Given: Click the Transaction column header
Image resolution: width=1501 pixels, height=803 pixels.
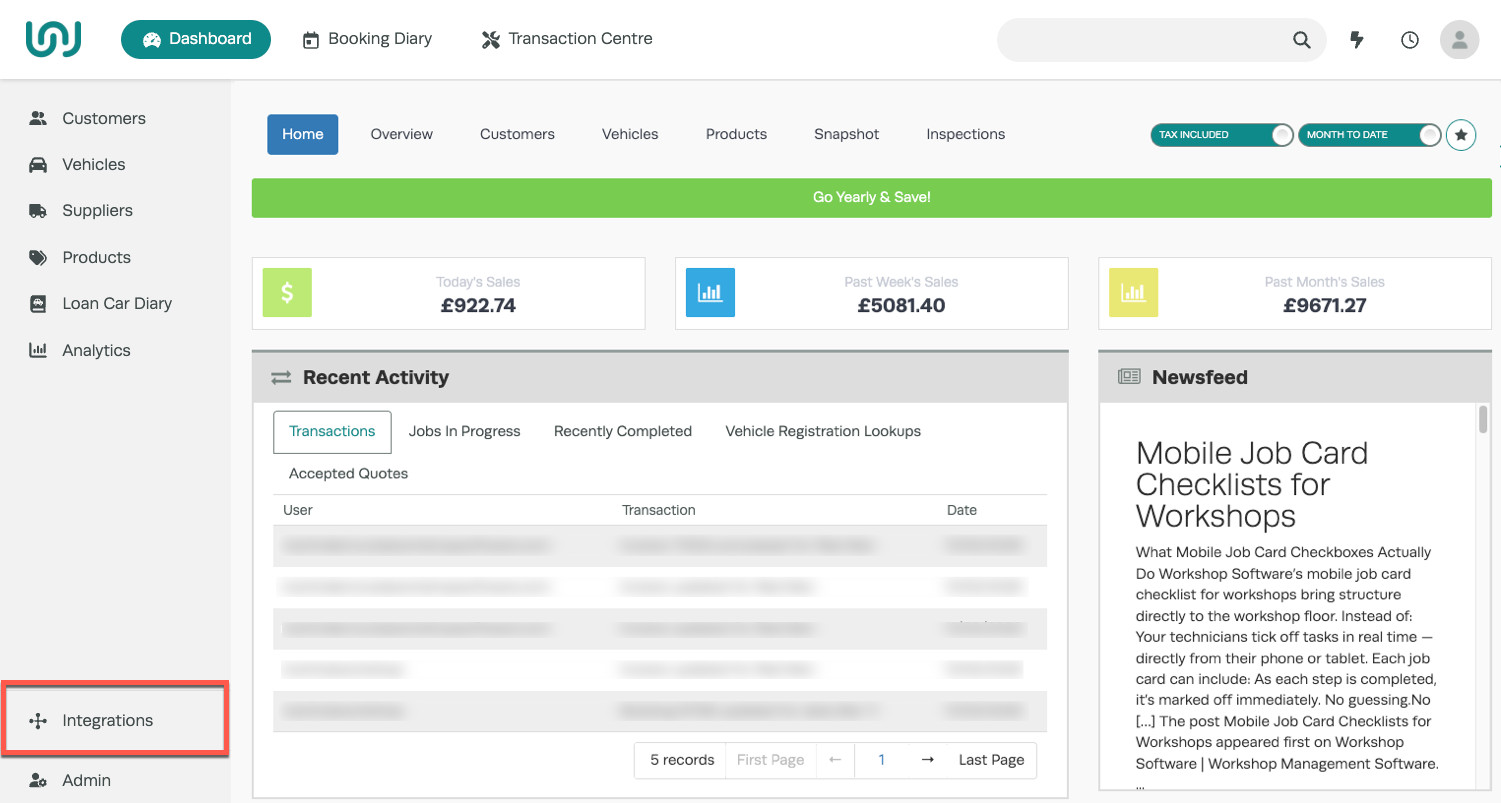Looking at the screenshot, I should point(658,510).
